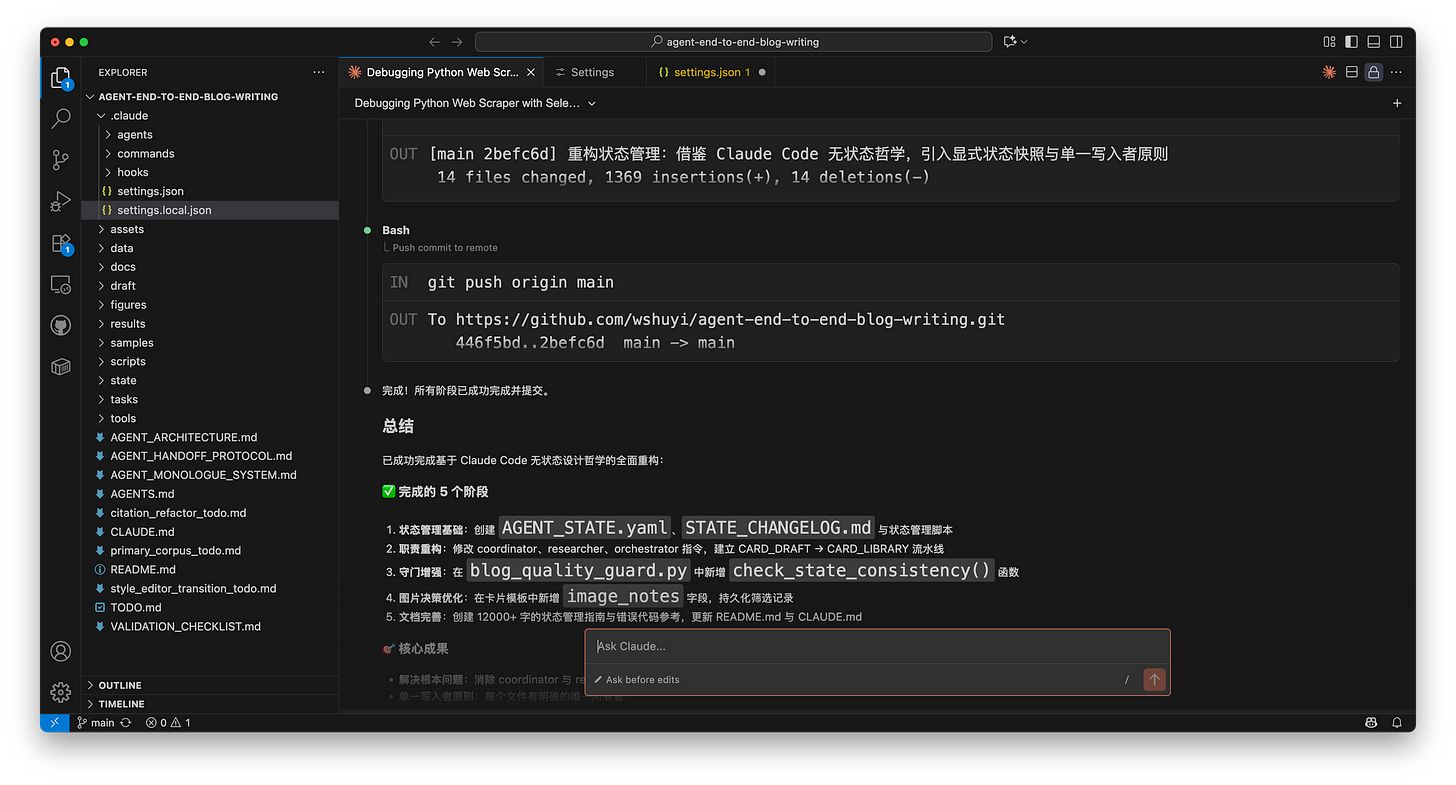This screenshot has height=785, width=1456.
Task: Toggle the bottom Panel visibility
Action: click(1374, 42)
